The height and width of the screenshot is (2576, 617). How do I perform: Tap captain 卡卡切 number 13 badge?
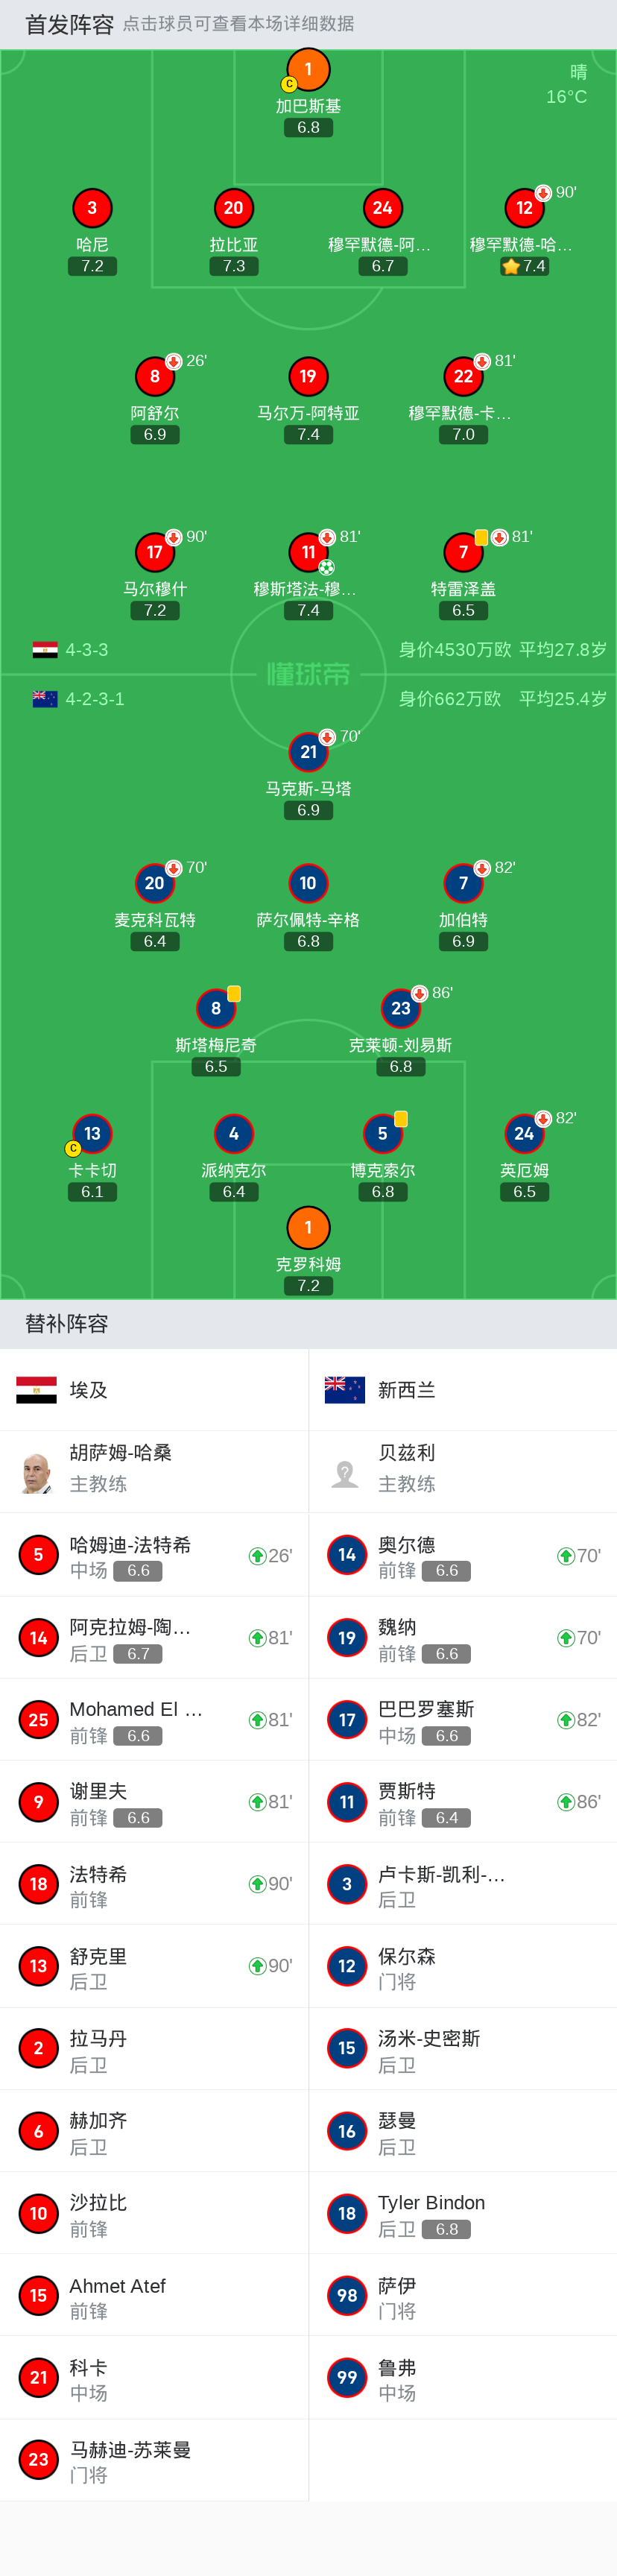tap(92, 1133)
